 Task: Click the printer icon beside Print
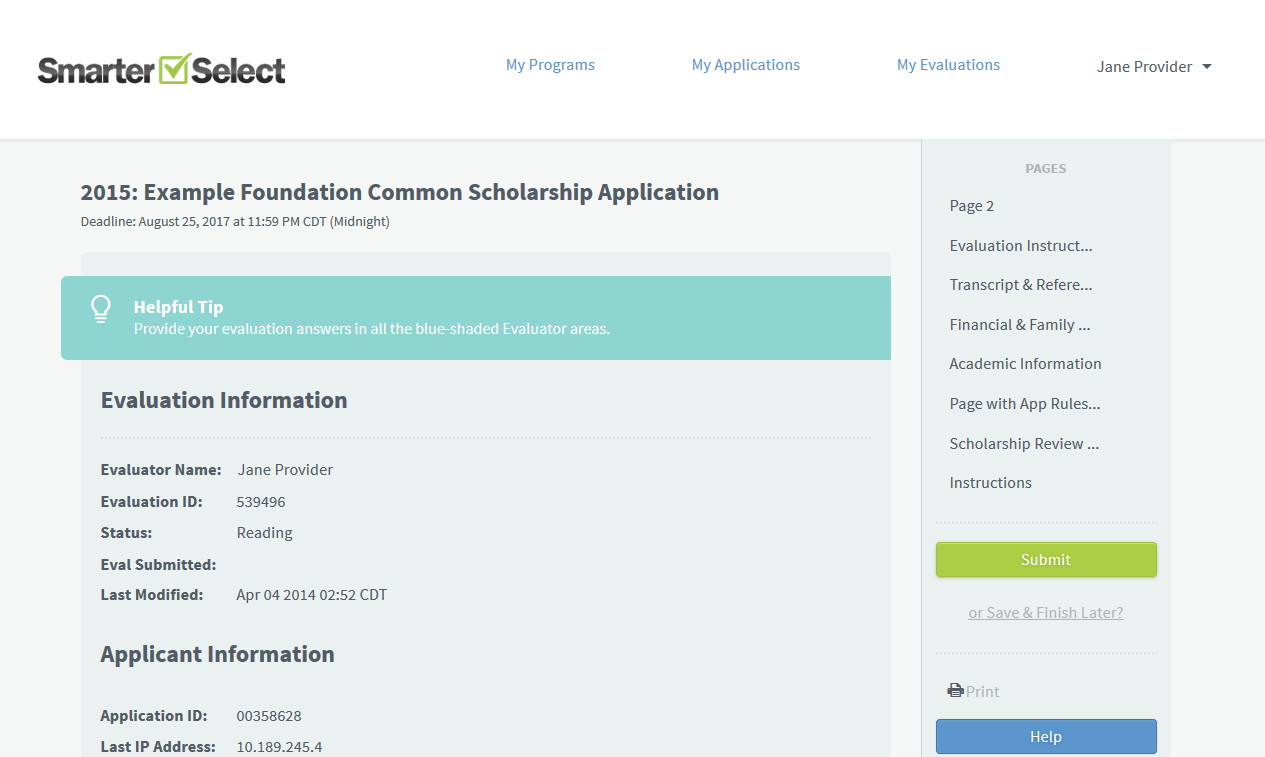(955, 691)
